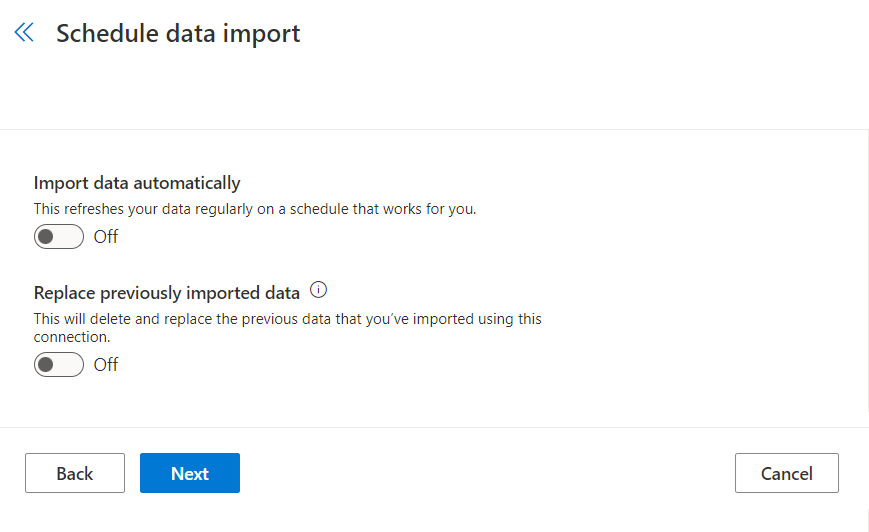Open info icon for Replace previously imported data
The width and height of the screenshot is (869, 532).
tap(319, 291)
